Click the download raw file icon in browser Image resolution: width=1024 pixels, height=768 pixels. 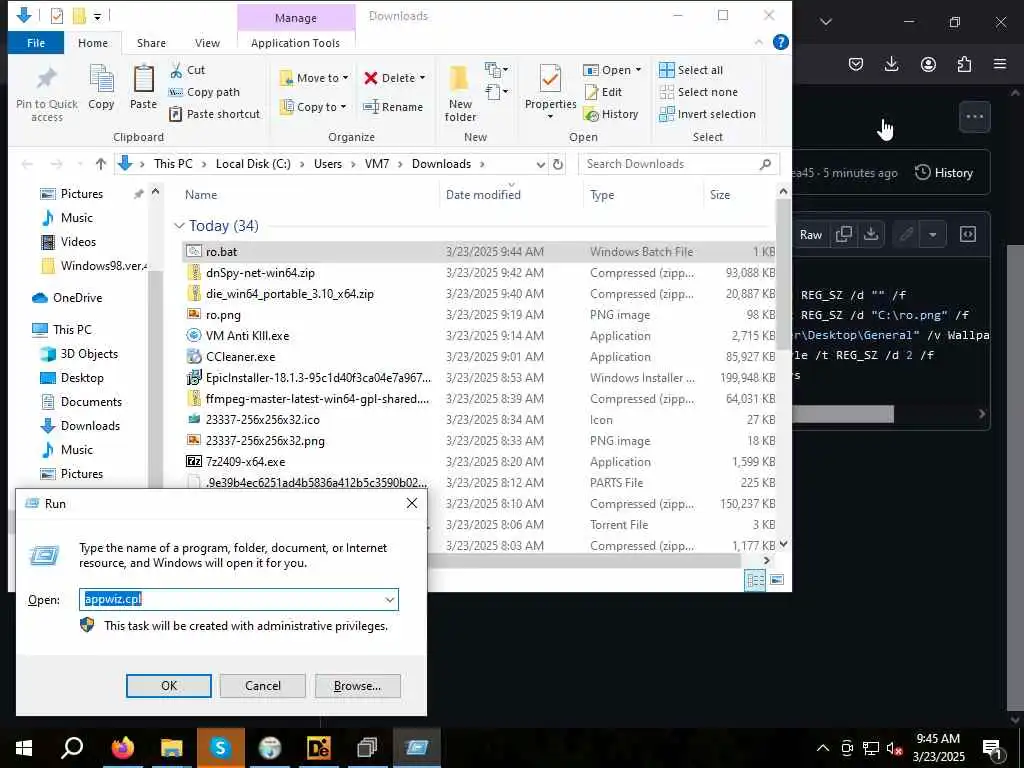click(x=871, y=234)
